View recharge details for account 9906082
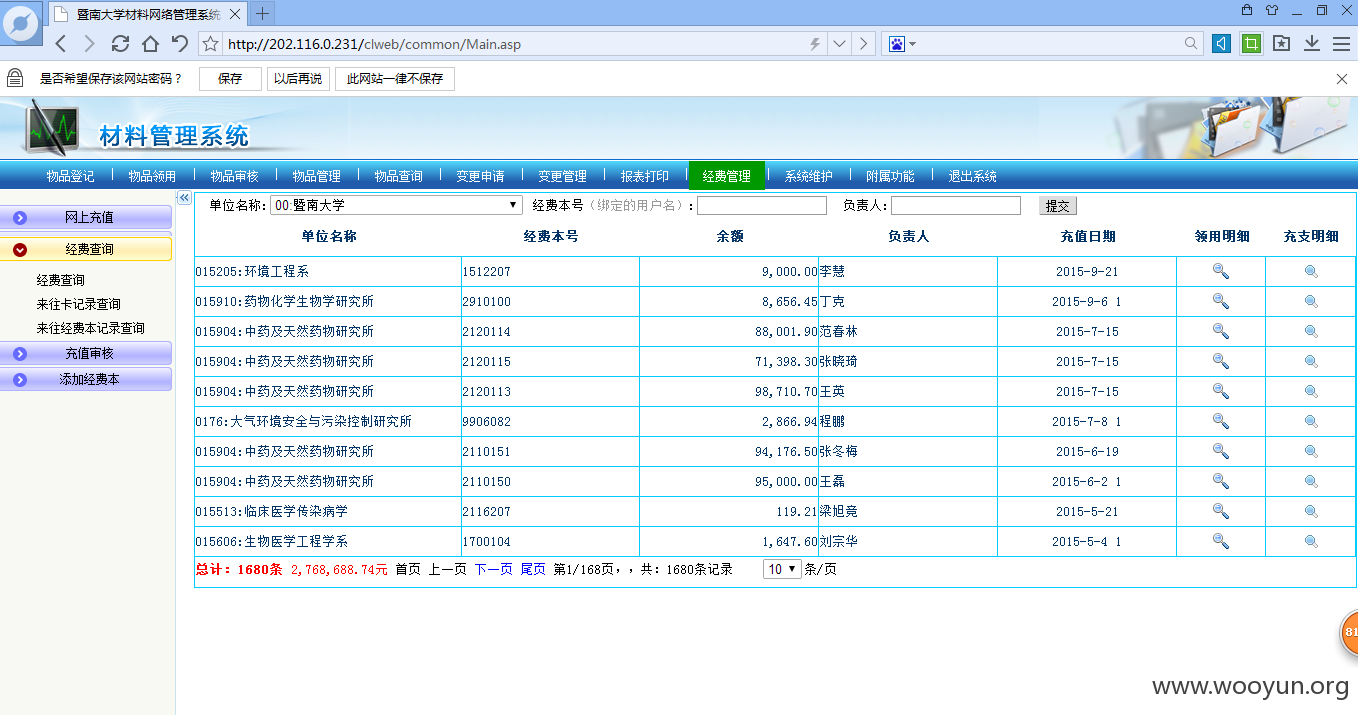 (x=1311, y=421)
